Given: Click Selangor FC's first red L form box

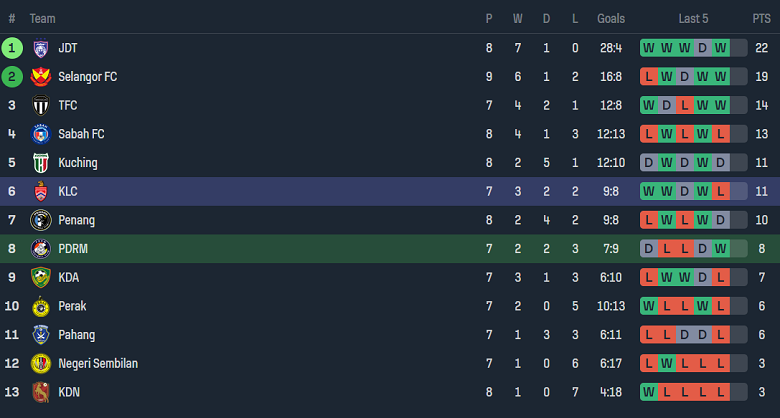Looking at the screenshot, I should tap(648, 77).
